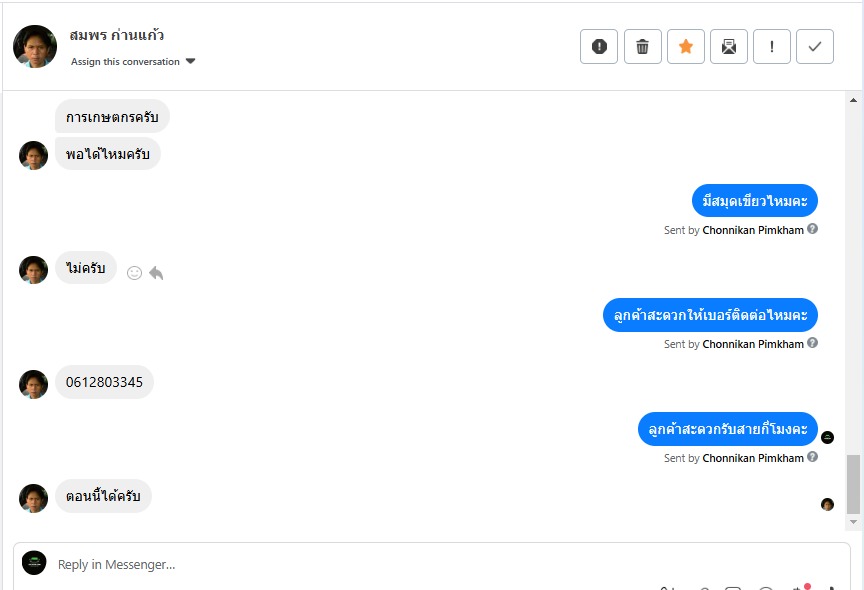Delete conversation using trash icon

tap(642, 47)
